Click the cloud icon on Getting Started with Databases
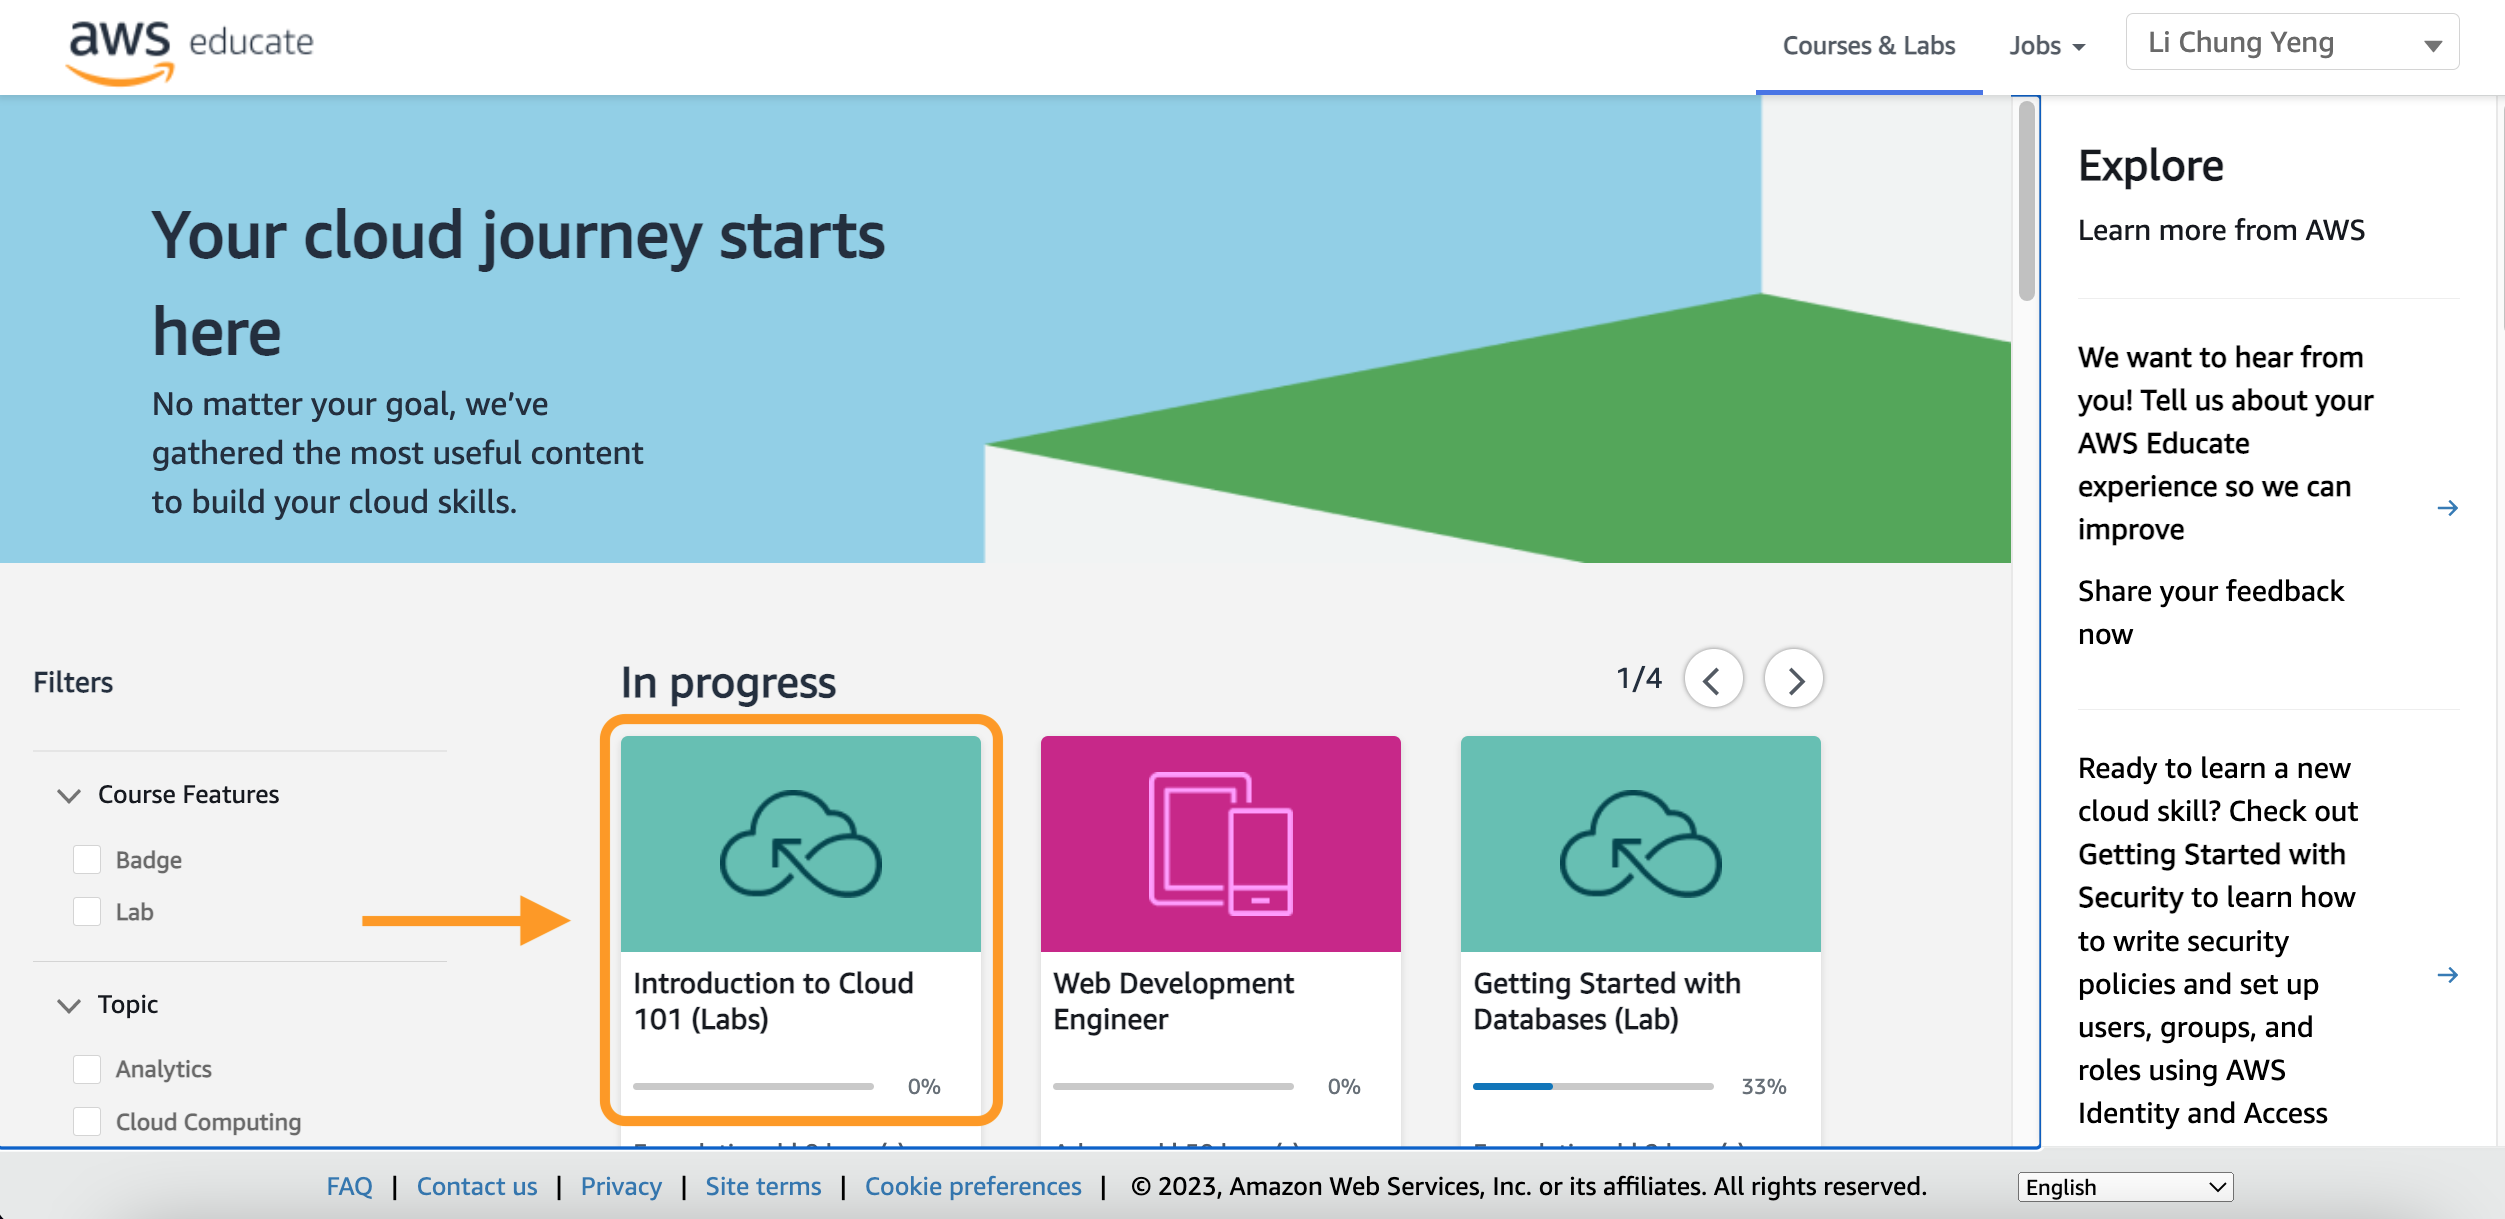Image resolution: width=2505 pixels, height=1219 pixels. pyautogui.click(x=1640, y=844)
